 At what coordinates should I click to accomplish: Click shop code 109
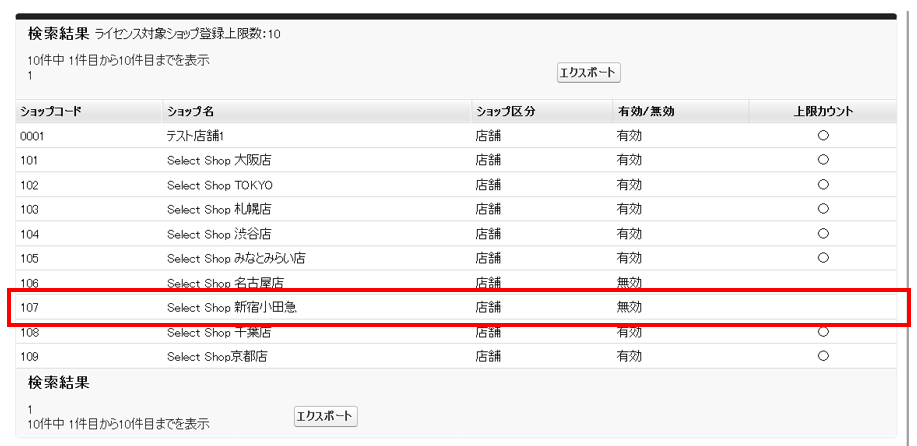point(29,356)
